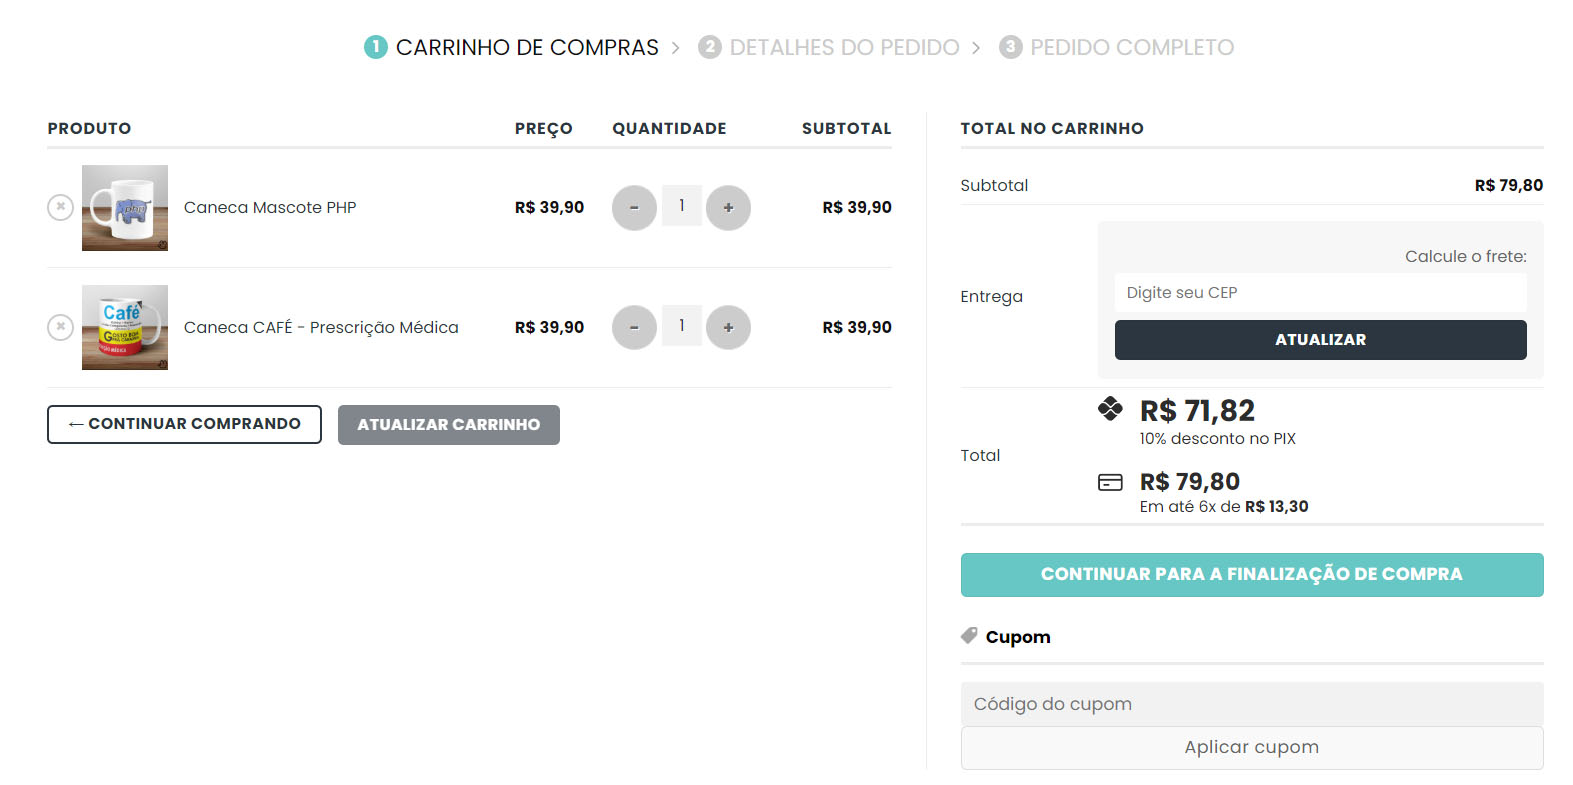Decrease quantity of Caneca CAFÉ
The image size is (1573, 785).
tap(634, 327)
